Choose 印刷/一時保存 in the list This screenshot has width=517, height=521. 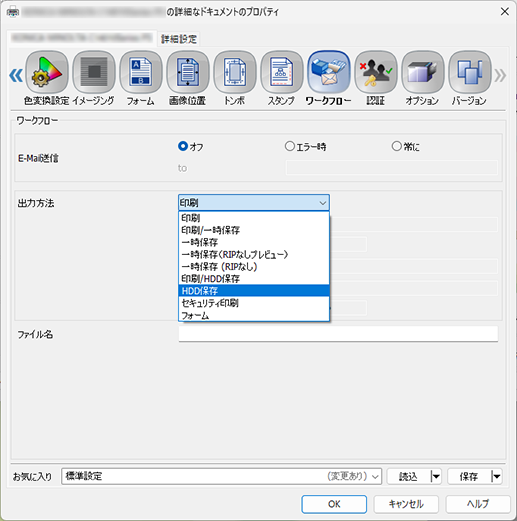coord(254,230)
